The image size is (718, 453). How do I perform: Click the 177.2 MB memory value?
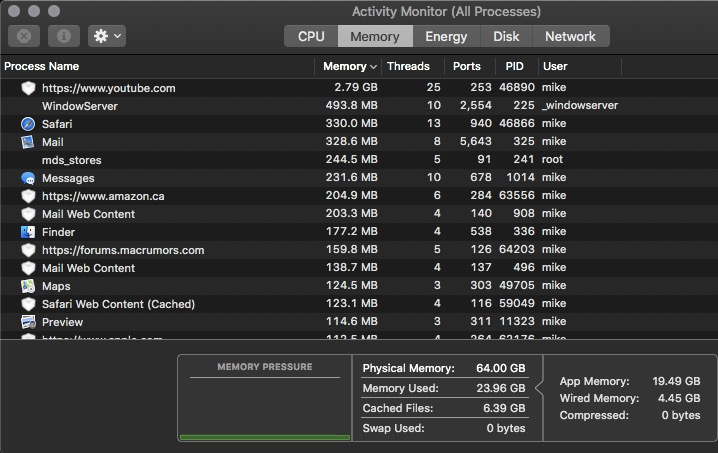352,231
